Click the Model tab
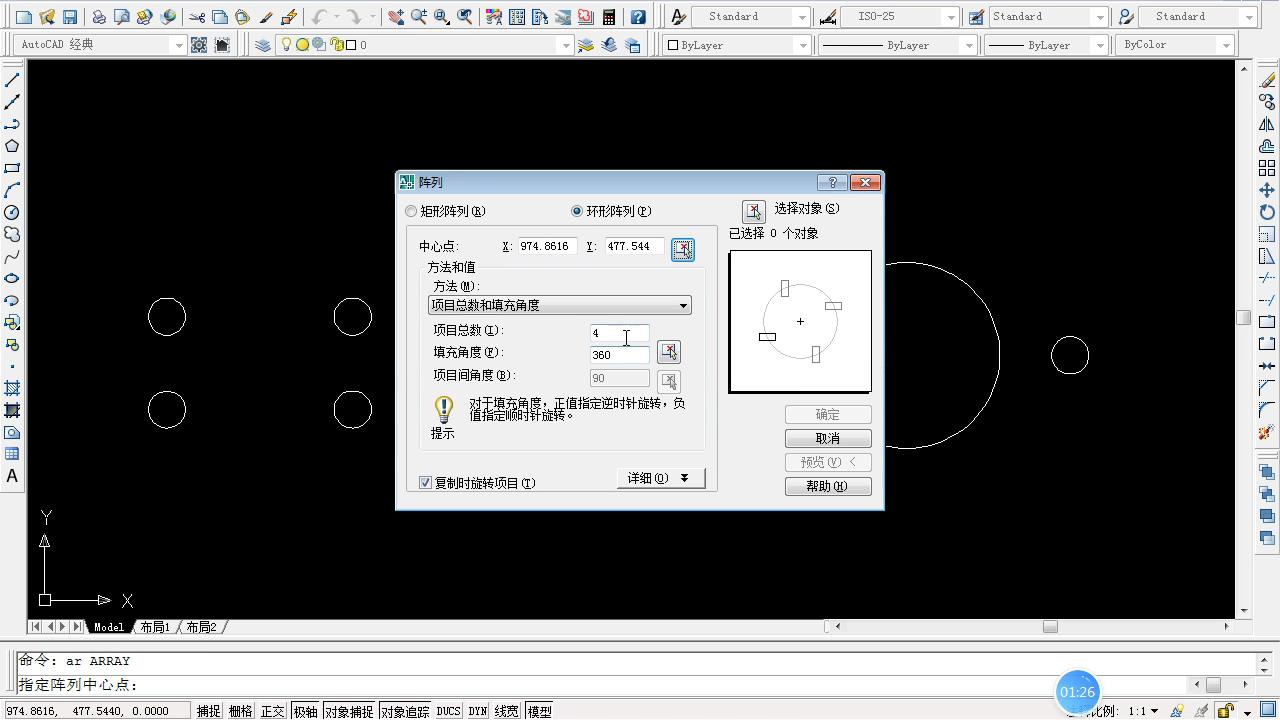 108,627
